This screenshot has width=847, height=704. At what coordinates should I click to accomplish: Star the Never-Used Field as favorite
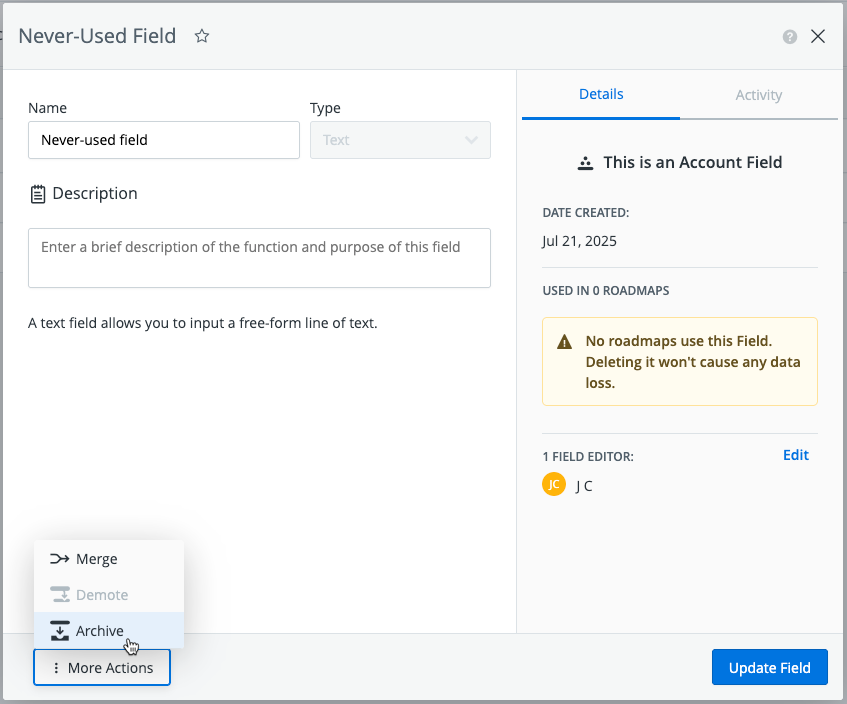pyautogui.click(x=202, y=36)
